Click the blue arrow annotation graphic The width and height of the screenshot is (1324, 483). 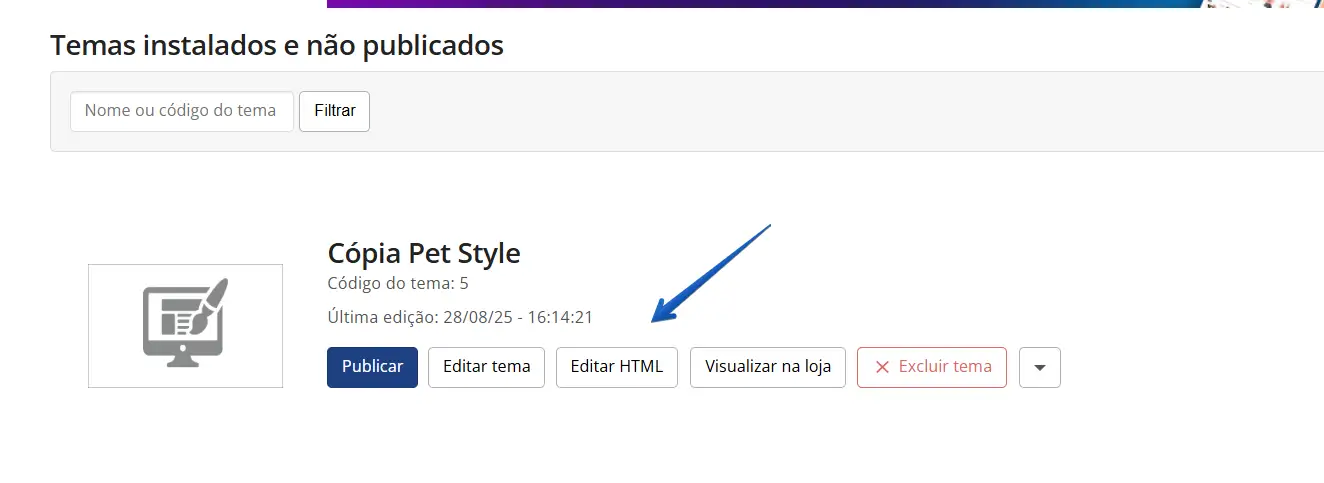710,273
